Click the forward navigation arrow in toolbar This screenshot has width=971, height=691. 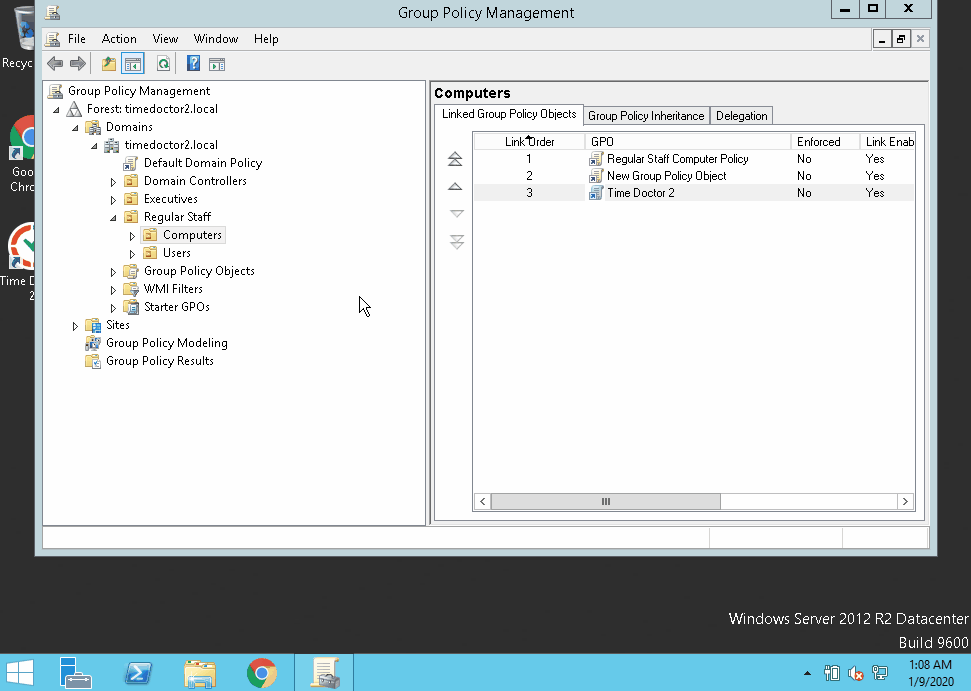pos(78,63)
